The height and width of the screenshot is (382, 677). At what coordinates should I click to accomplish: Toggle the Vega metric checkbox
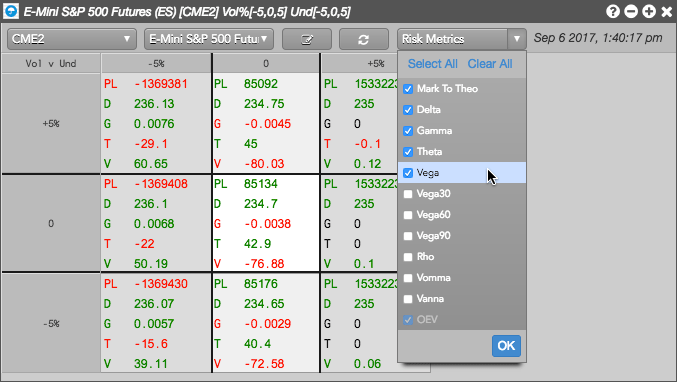coord(408,173)
